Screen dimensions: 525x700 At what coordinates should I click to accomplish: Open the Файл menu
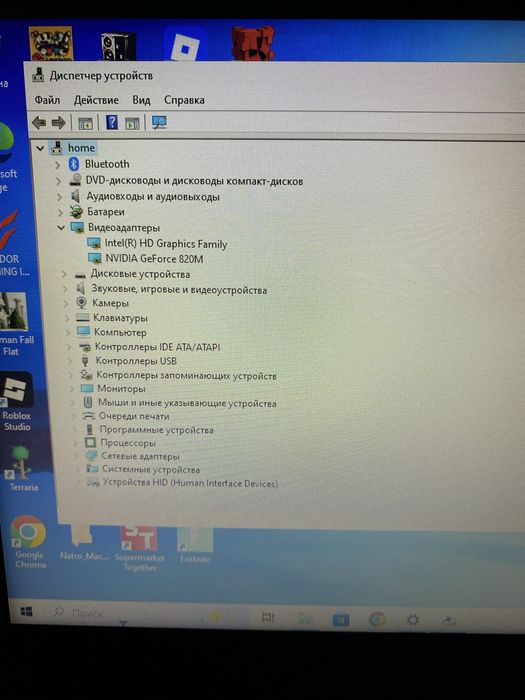click(x=47, y=100)
